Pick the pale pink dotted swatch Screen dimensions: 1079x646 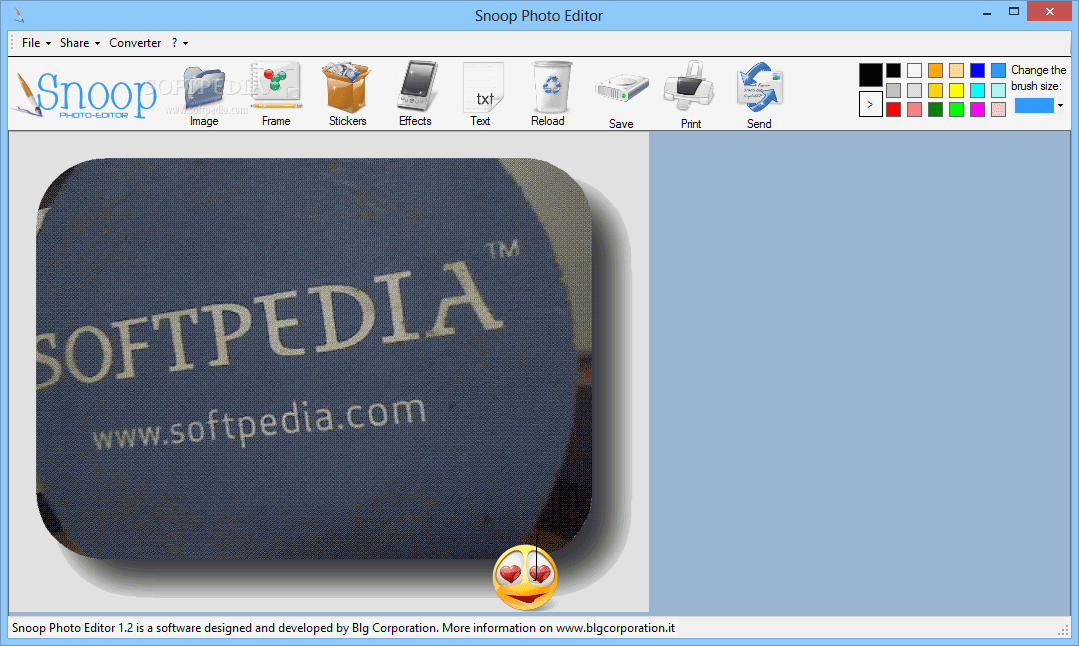[998, 109]
